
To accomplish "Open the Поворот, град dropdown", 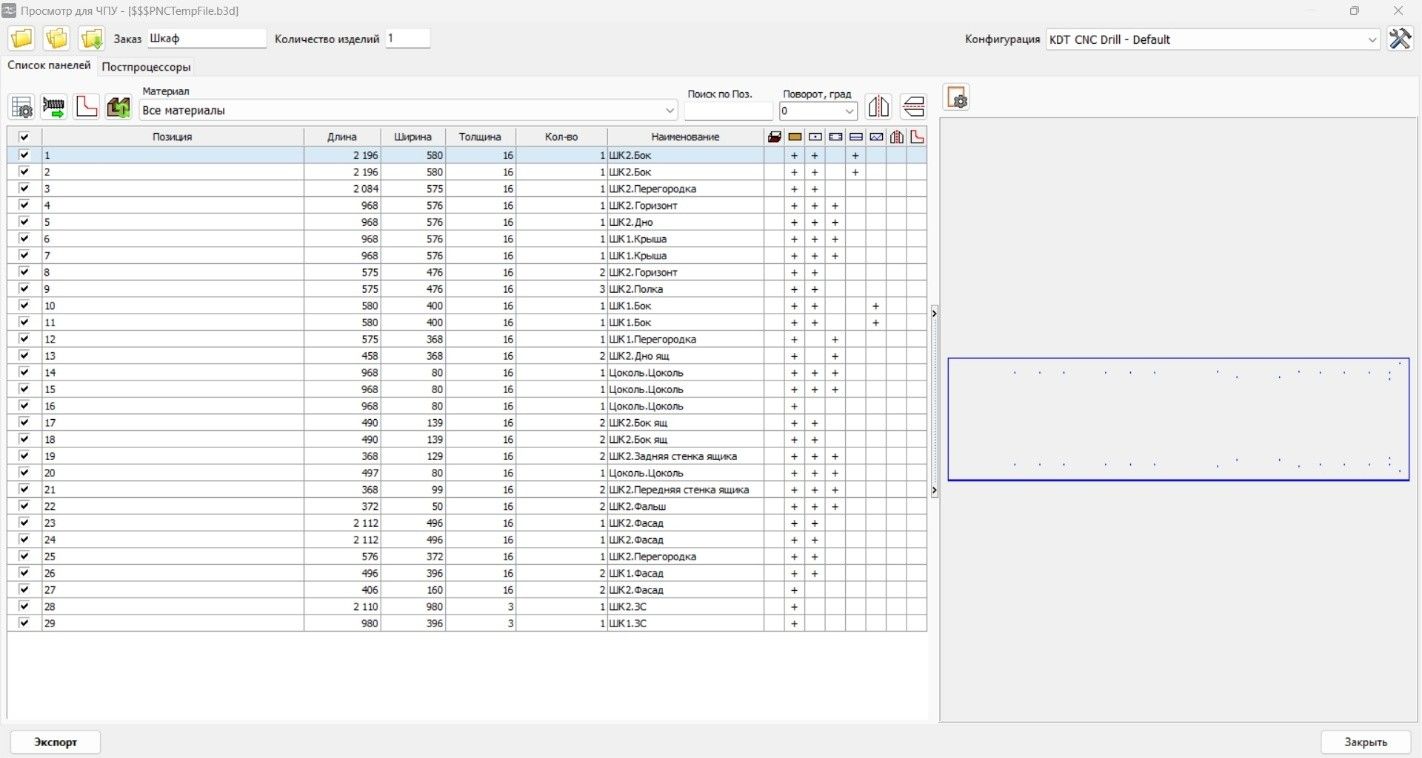I will [x=849, y=111].
